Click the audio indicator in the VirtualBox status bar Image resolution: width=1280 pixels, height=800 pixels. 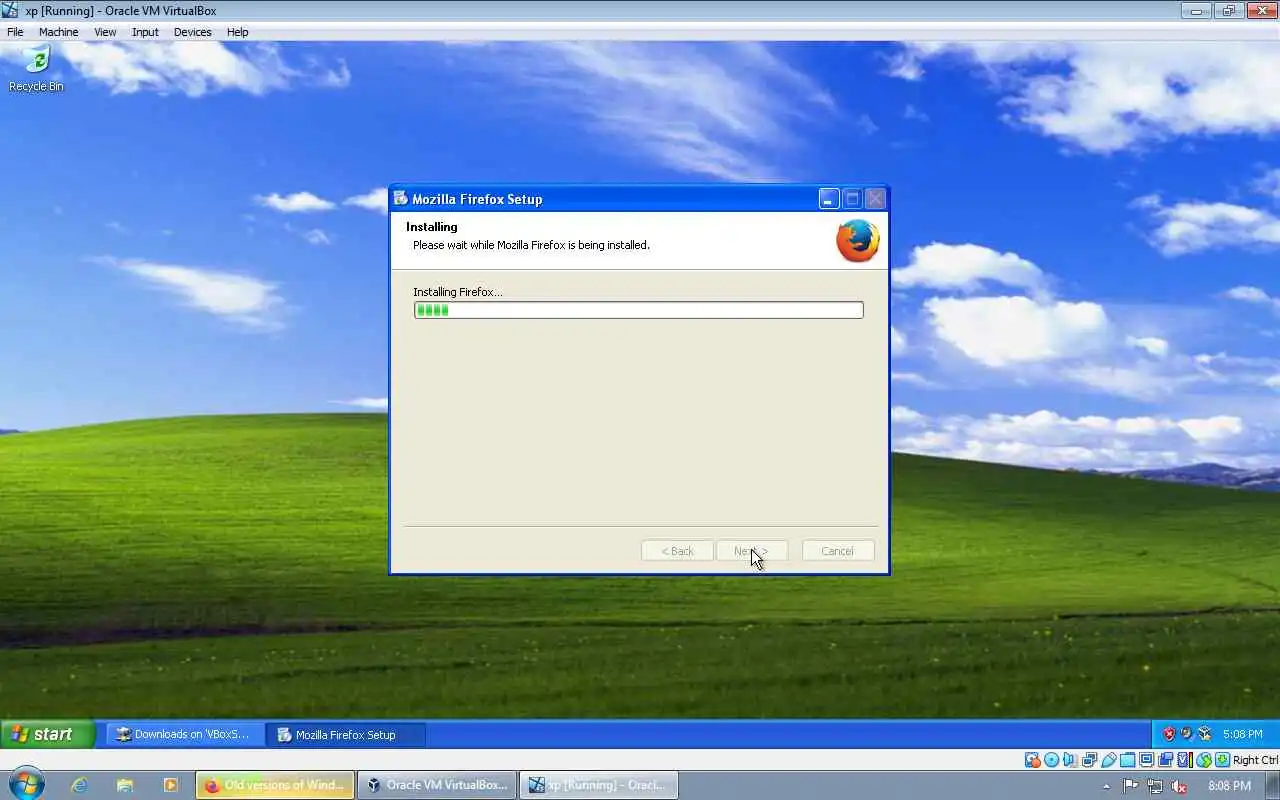point(1069,760)
